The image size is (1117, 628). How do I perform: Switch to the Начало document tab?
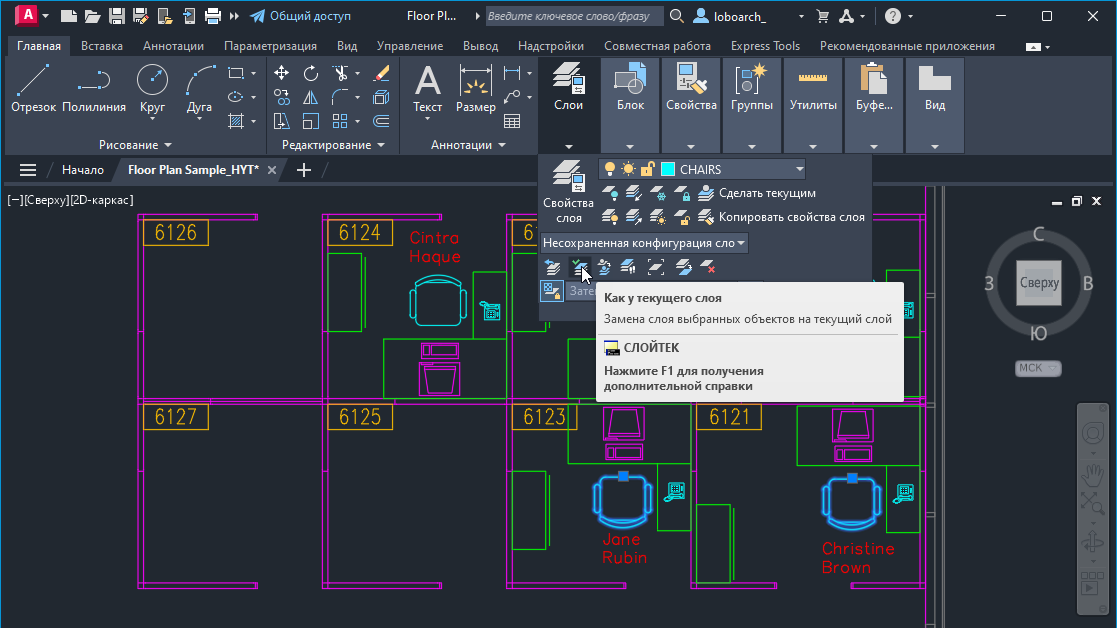[x=83, y=169]
